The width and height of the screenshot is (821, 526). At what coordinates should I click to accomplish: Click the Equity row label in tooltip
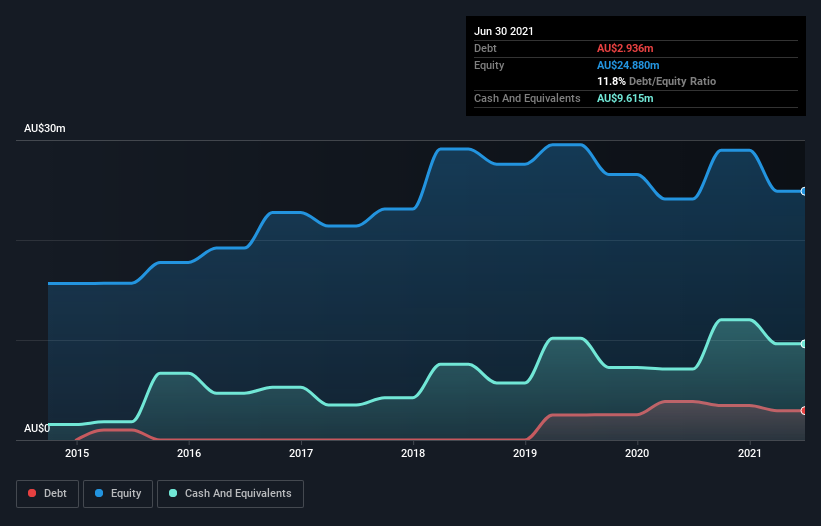pyautogui.click(x=489, y=65)
